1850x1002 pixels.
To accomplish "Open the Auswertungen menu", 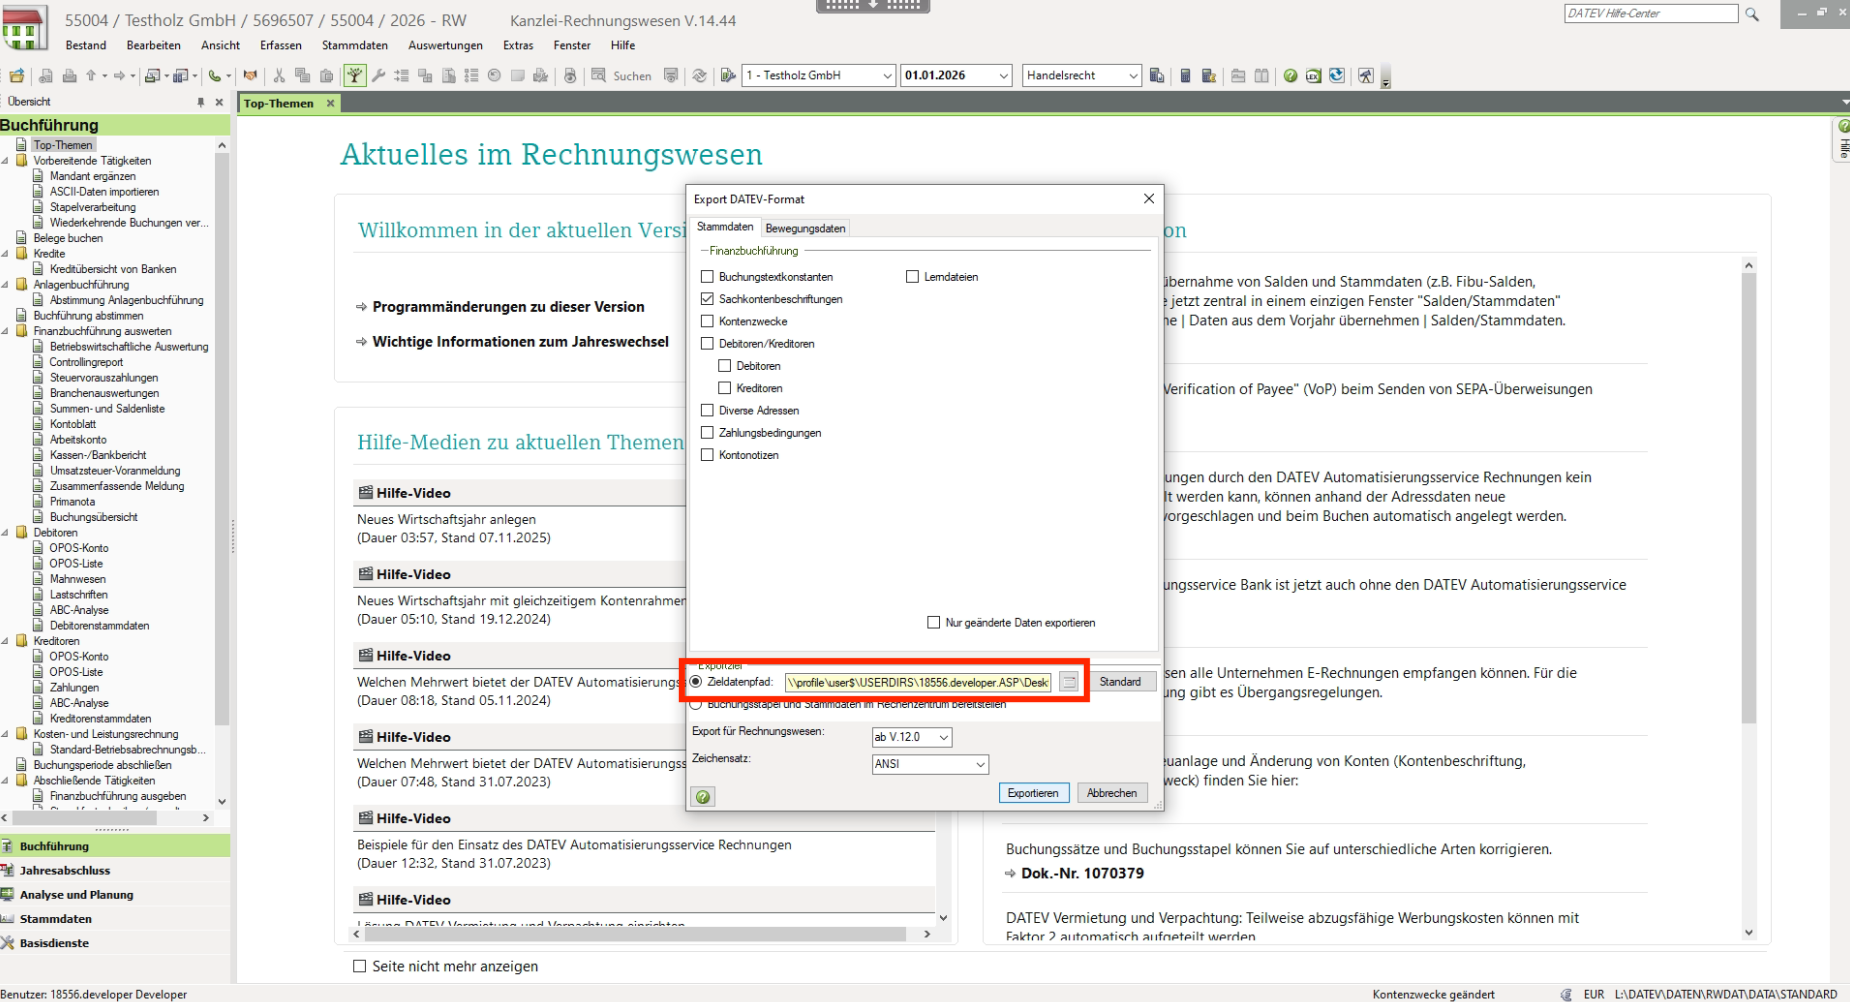I will coord(445,45).
